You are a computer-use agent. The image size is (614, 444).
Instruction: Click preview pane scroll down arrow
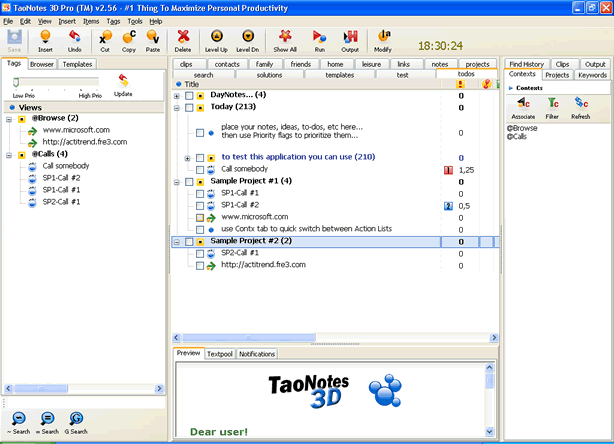(x=489, y=431)
